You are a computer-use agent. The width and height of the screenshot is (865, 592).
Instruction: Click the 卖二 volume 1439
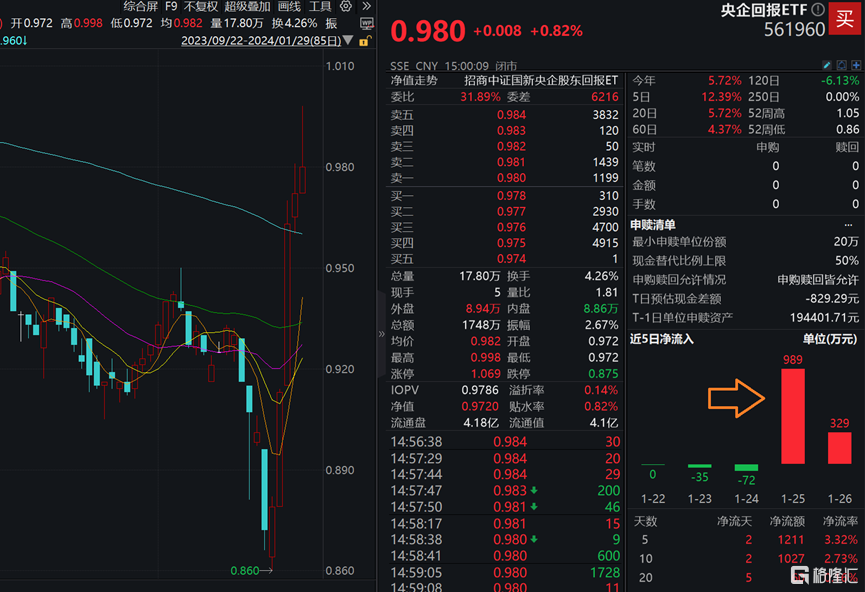(605, 162)
